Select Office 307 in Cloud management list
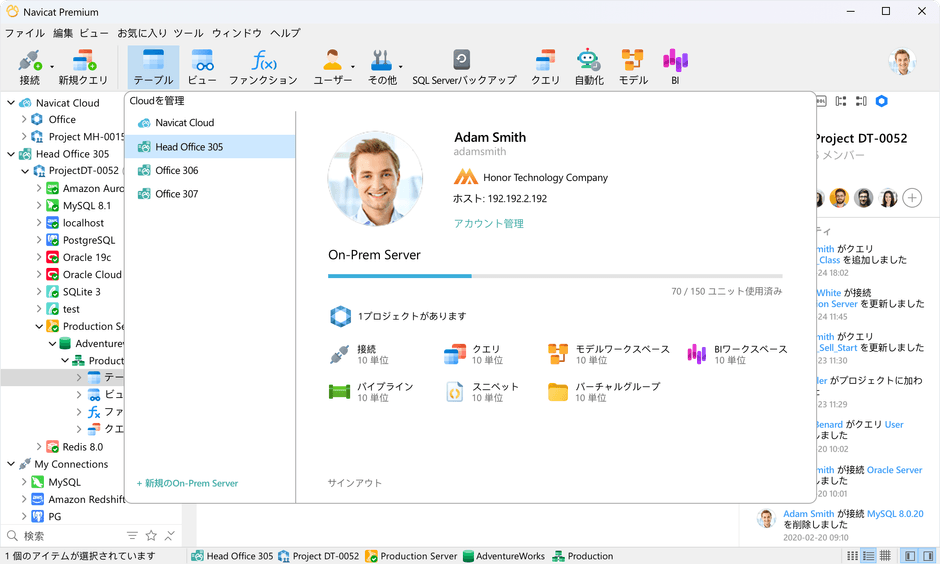Screen dimensions: 940x564 [x=210, y=194]
